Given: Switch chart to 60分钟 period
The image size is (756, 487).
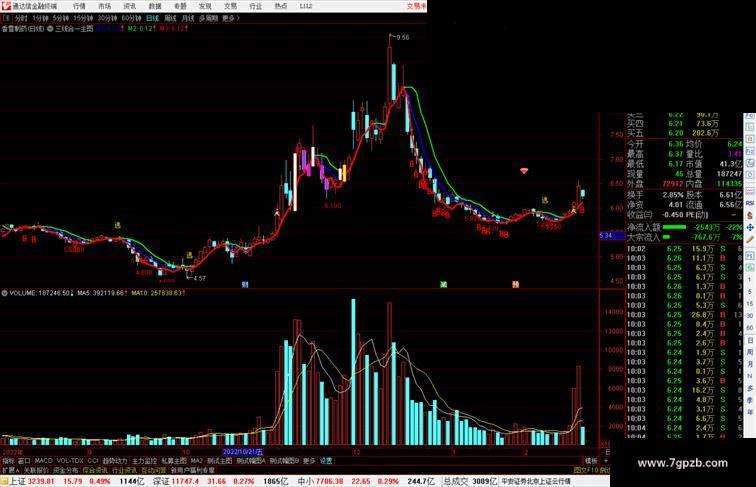Looking at the screenshot, I should (x=131, y=18).
